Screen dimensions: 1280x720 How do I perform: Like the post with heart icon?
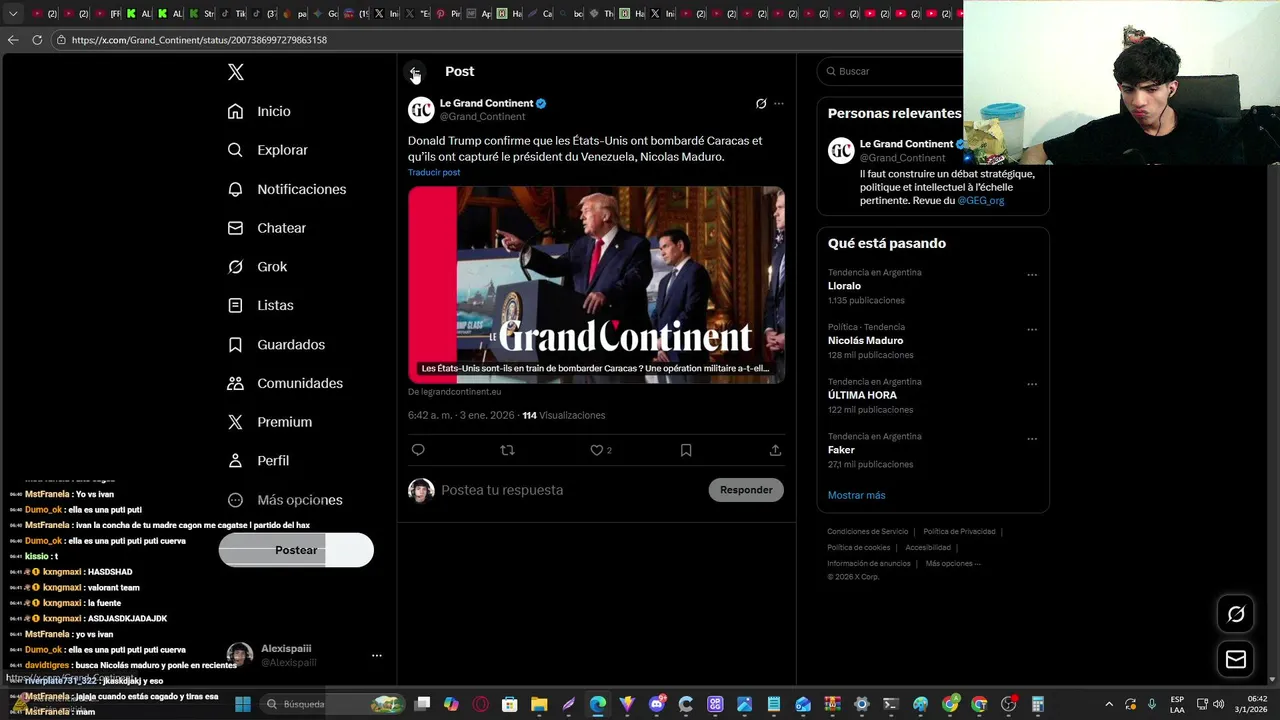597,450
